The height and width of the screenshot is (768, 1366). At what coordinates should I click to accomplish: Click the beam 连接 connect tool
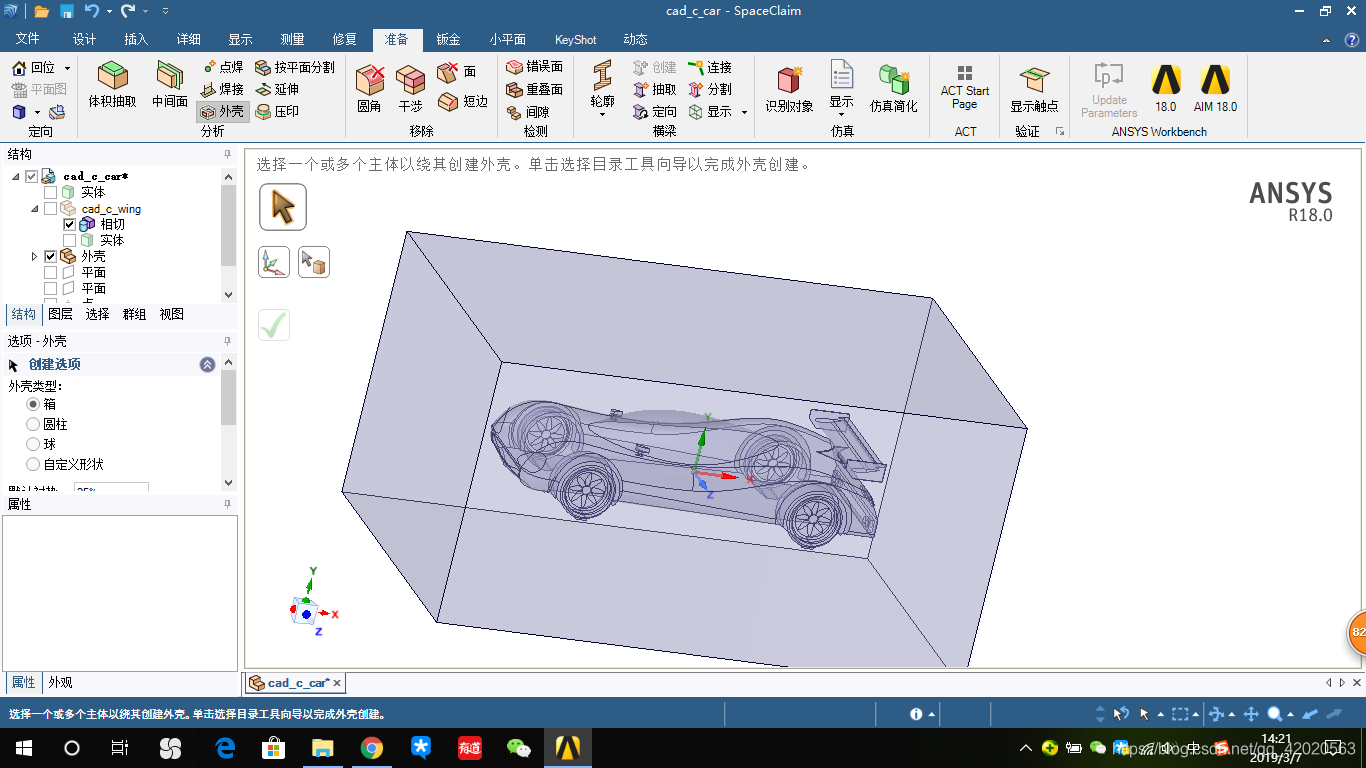point(710,67)
